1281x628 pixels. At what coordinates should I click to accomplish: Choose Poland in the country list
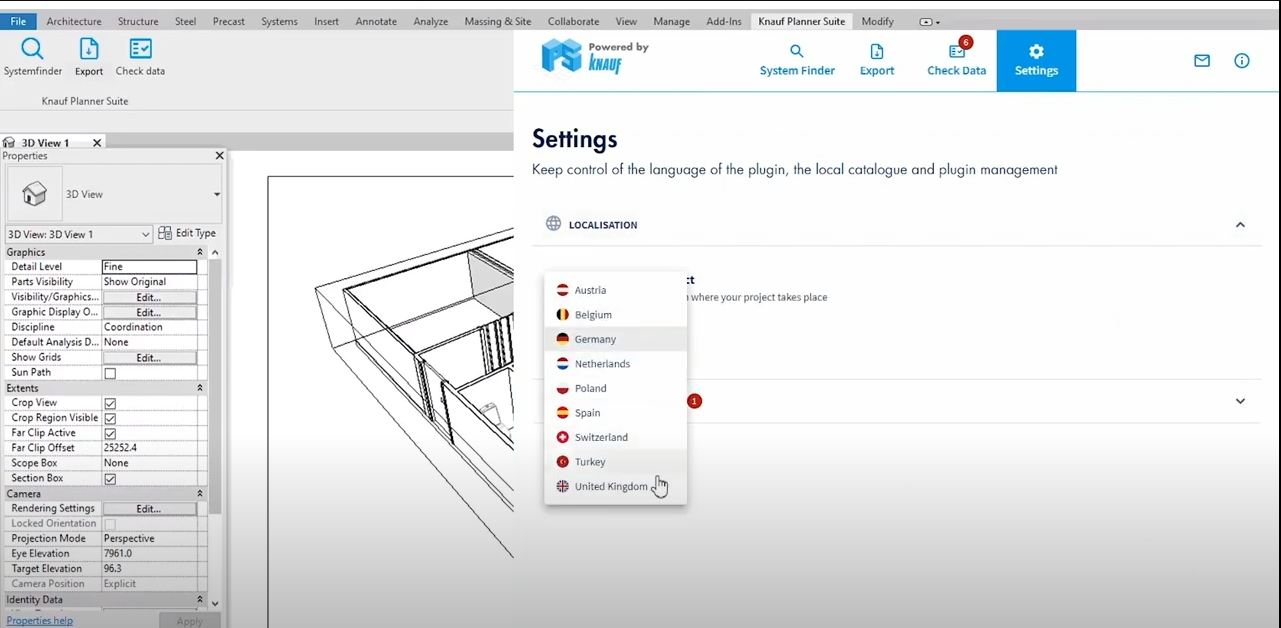pyautogui.click(x=616, y=388)
